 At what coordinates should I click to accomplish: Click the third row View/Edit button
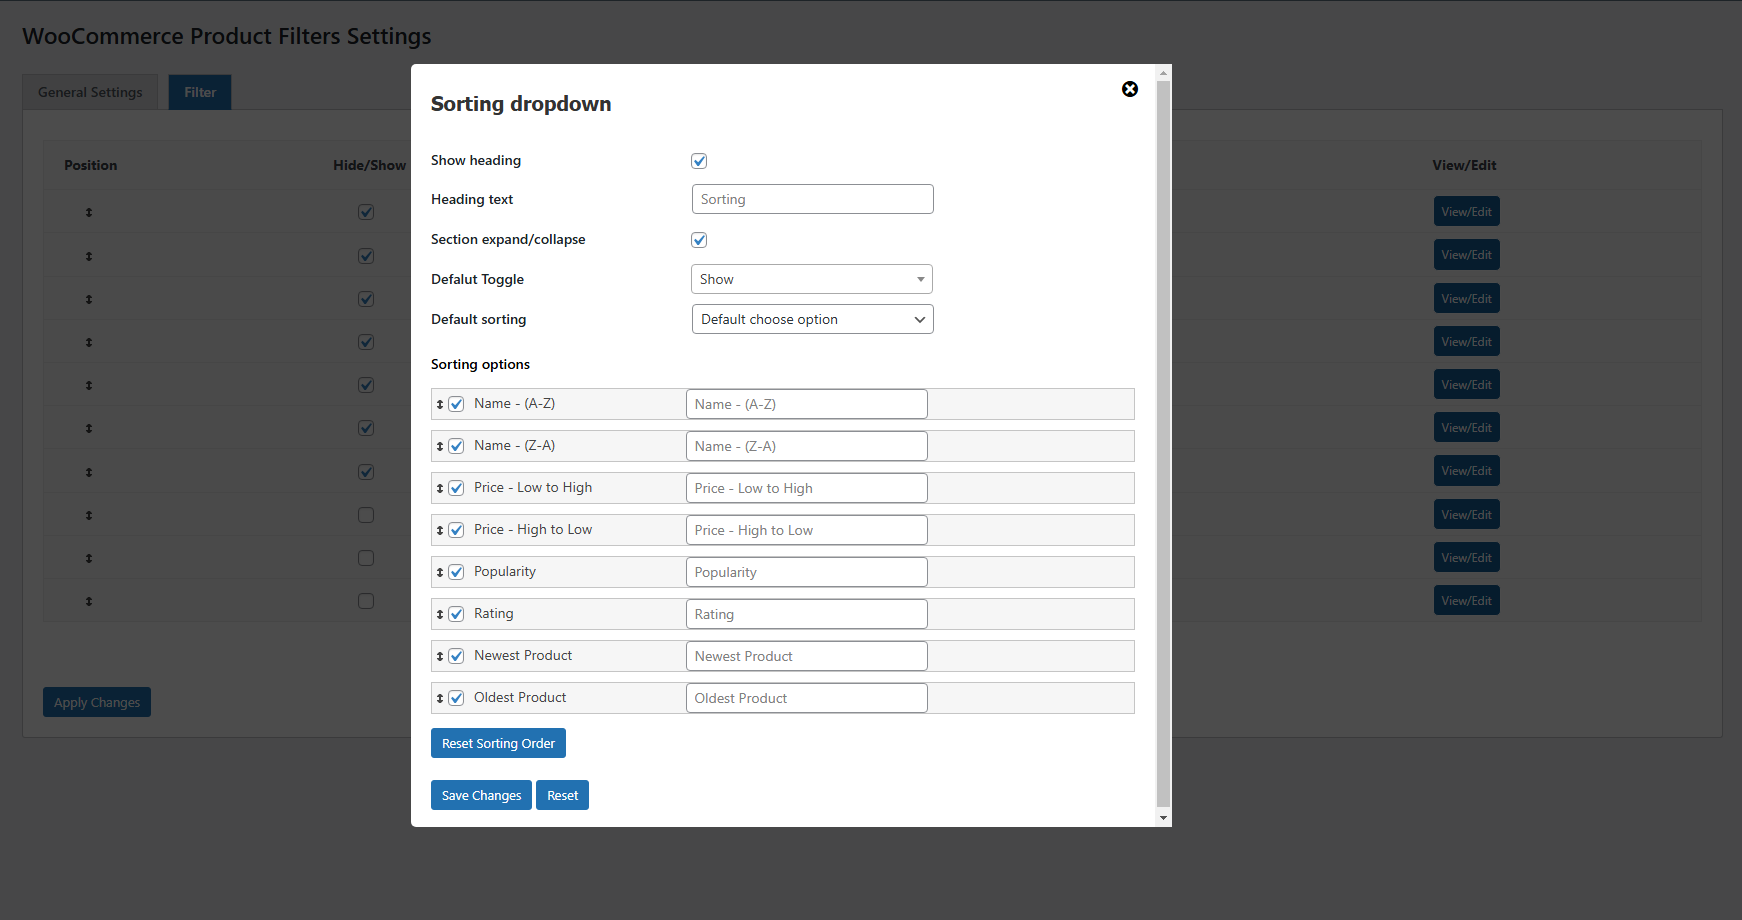[1466, 299]
